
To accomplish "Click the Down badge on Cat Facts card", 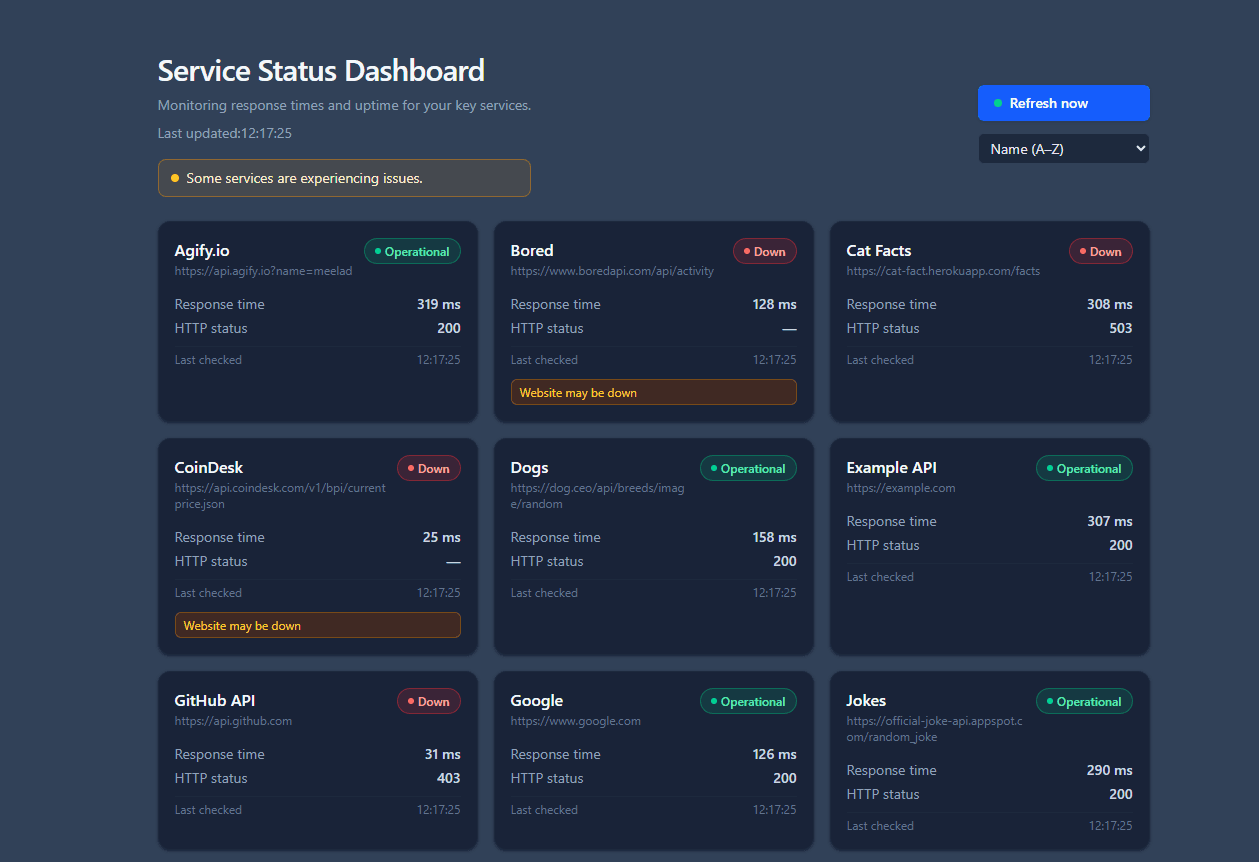I will coord(1100,252).
